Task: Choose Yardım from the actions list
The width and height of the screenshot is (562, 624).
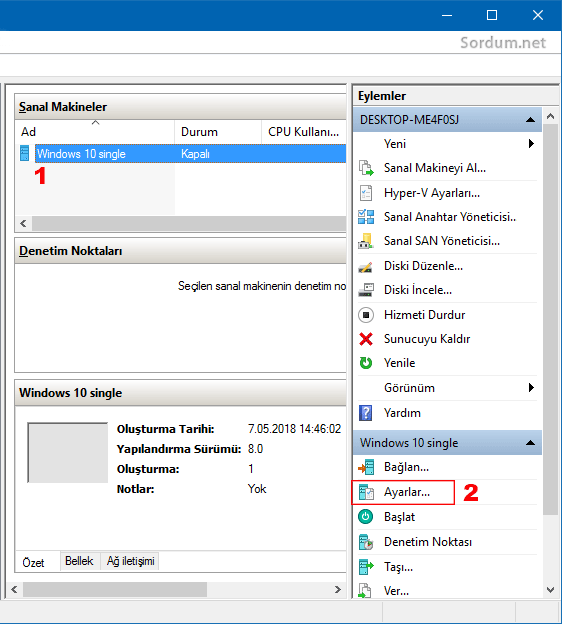Action: pyautogui.click(x=402, y=413)
